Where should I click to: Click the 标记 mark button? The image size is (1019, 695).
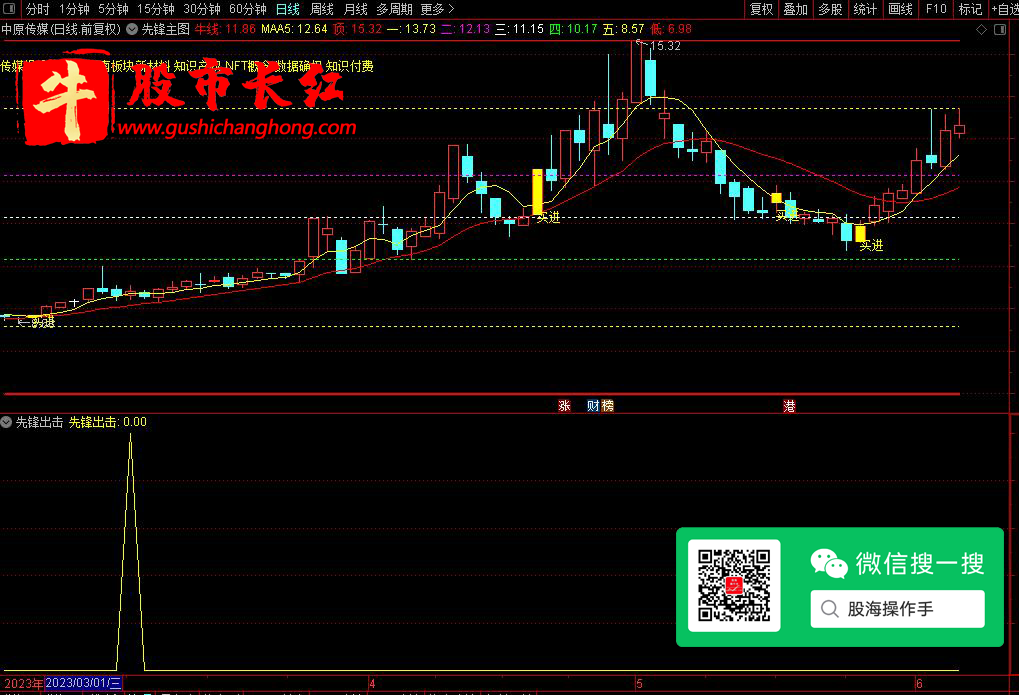[970, 9]
